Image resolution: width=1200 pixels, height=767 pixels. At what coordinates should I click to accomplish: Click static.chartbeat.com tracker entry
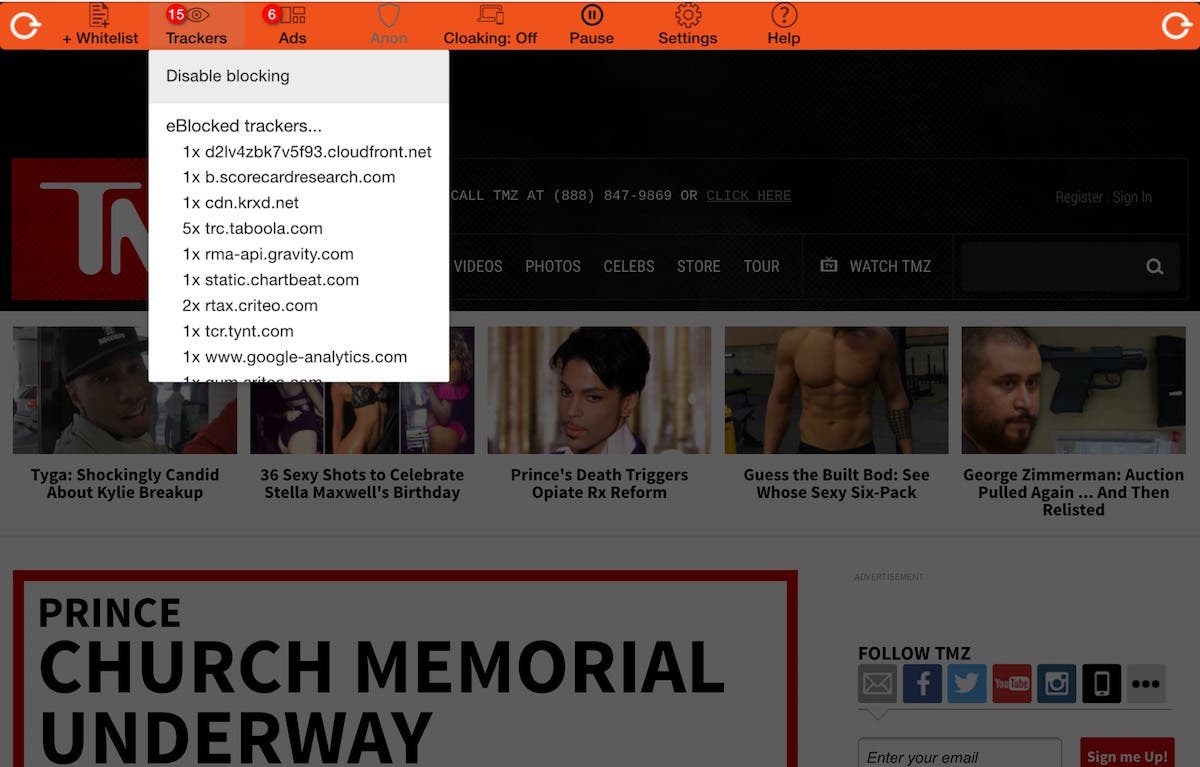271,280
